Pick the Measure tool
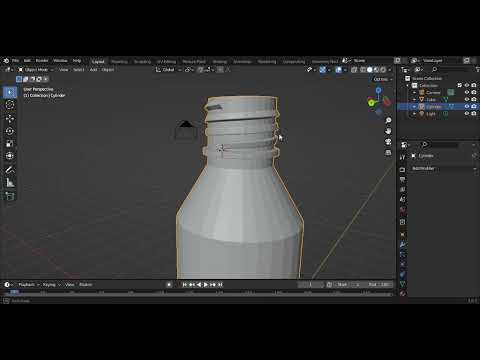Viewport: 480px width, 360px height. click(10, 183)
